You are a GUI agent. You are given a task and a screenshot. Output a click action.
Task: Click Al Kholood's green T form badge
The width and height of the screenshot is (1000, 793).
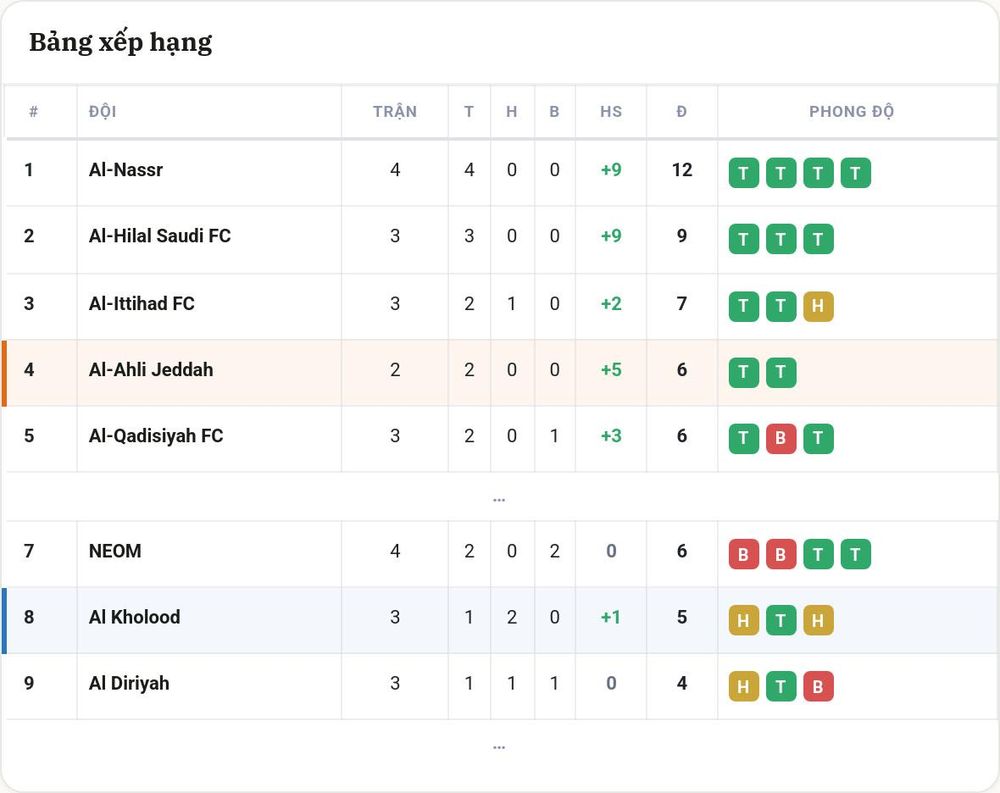781,620
